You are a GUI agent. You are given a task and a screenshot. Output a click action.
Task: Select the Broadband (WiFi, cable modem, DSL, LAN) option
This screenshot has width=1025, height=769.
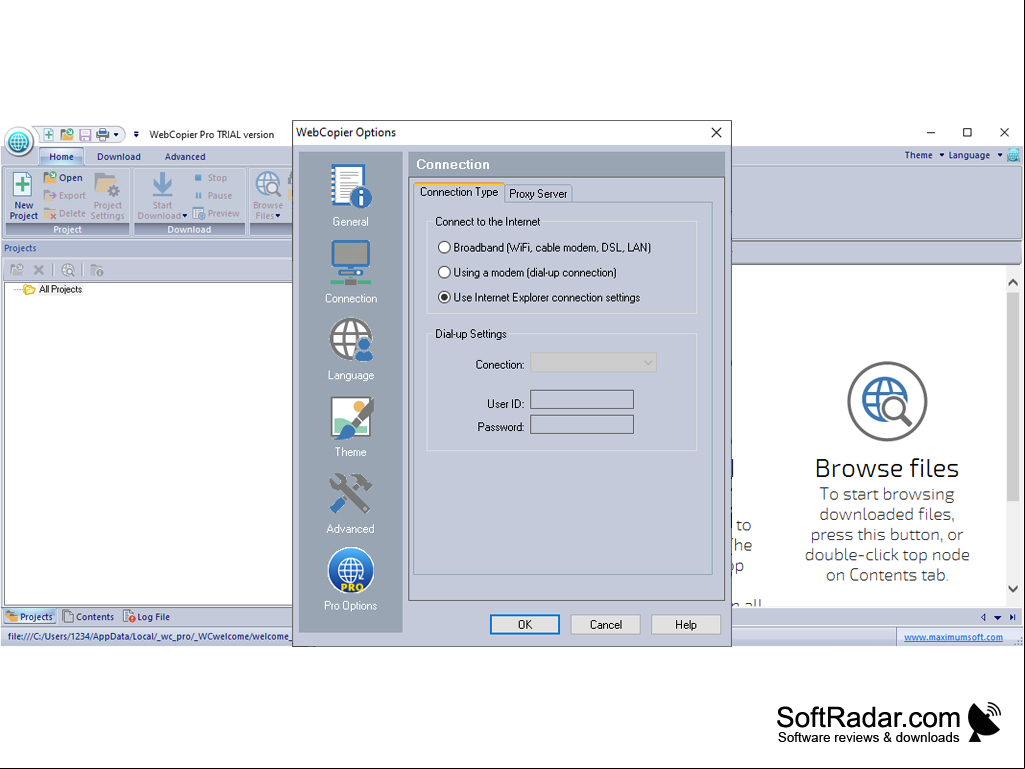545,247
